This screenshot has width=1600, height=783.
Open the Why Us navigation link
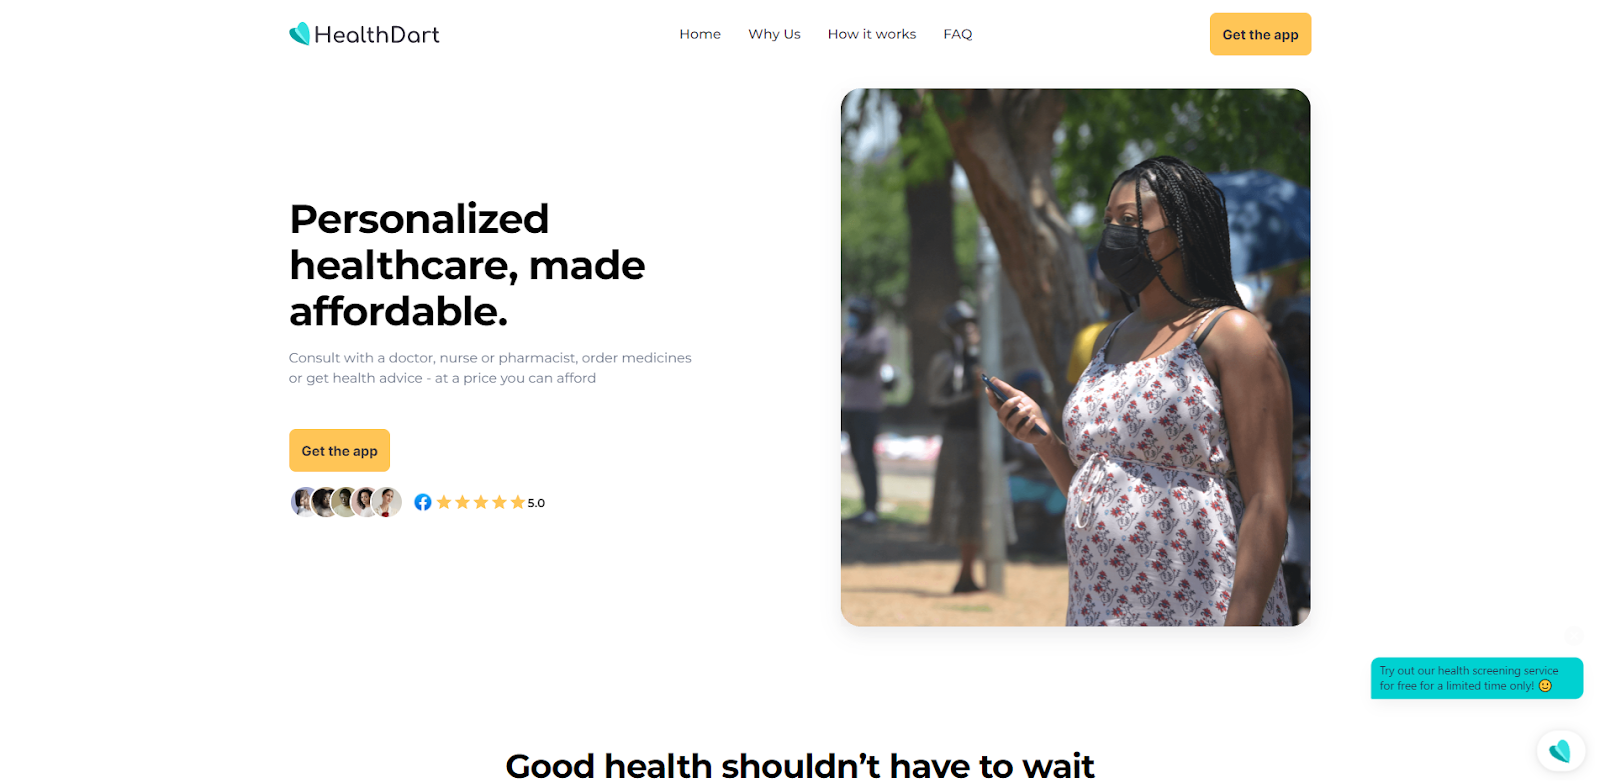click(x=774, y=34)
